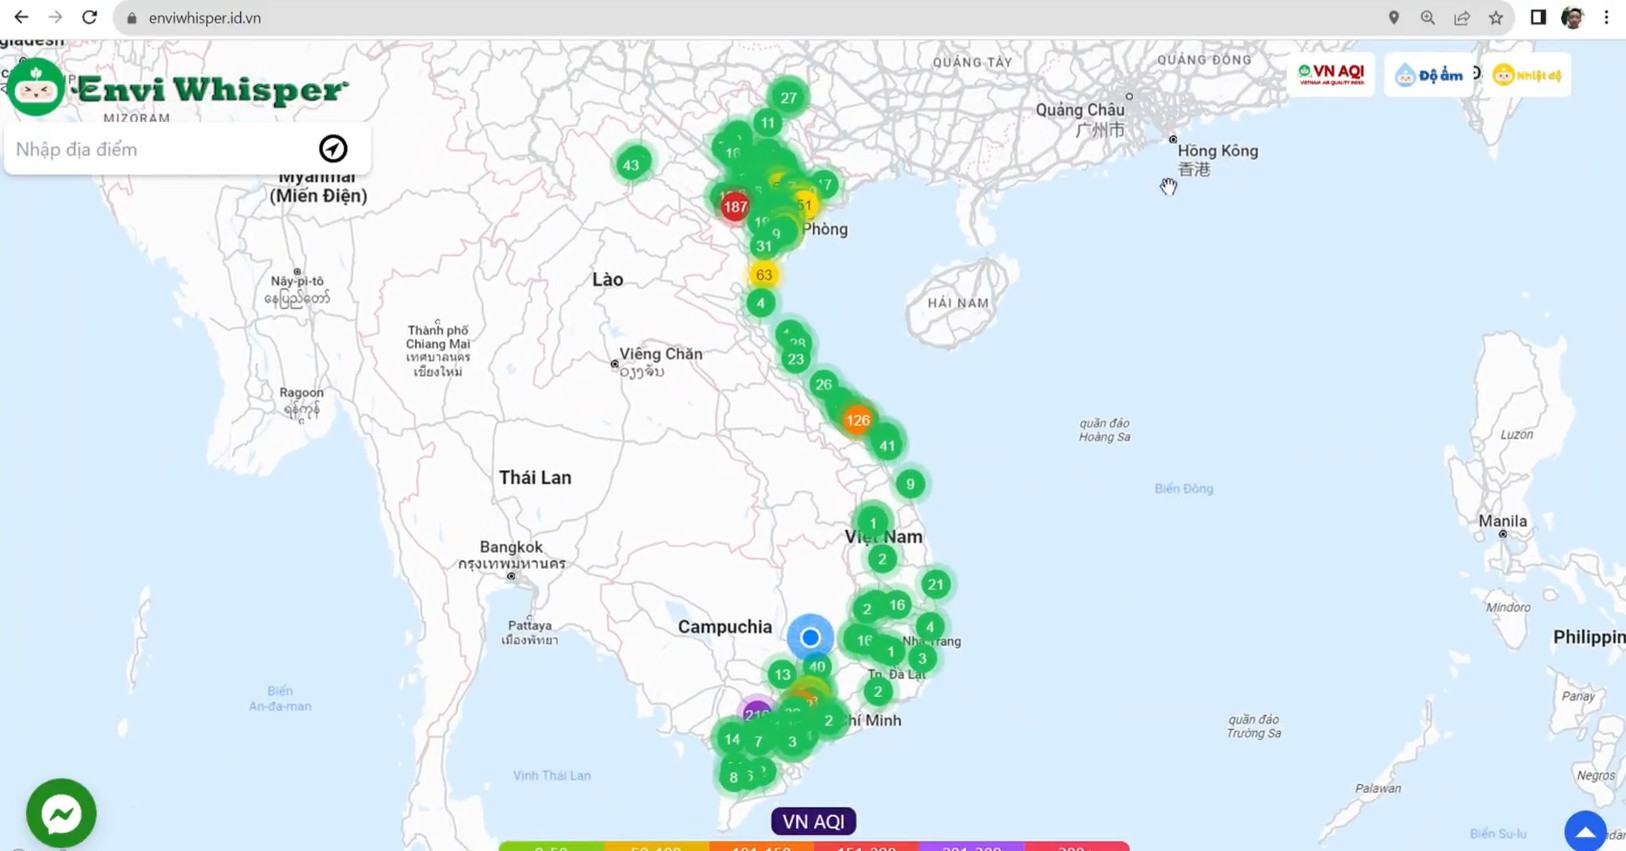The height and width of the screenshot is (851, 1626).
Task: Open the location permission icon in address bar
Action: coord(1393,17)
